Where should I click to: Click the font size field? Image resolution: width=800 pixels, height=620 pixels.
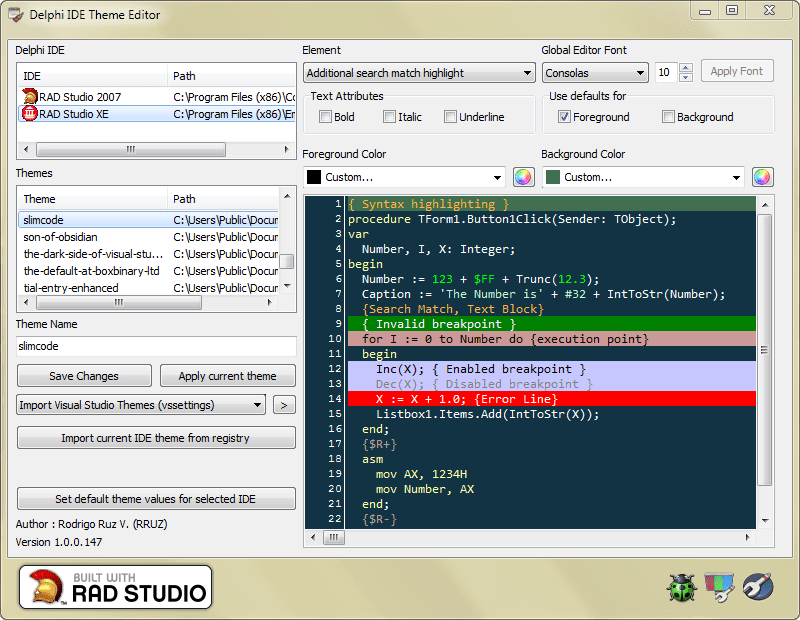coord(667,72)
